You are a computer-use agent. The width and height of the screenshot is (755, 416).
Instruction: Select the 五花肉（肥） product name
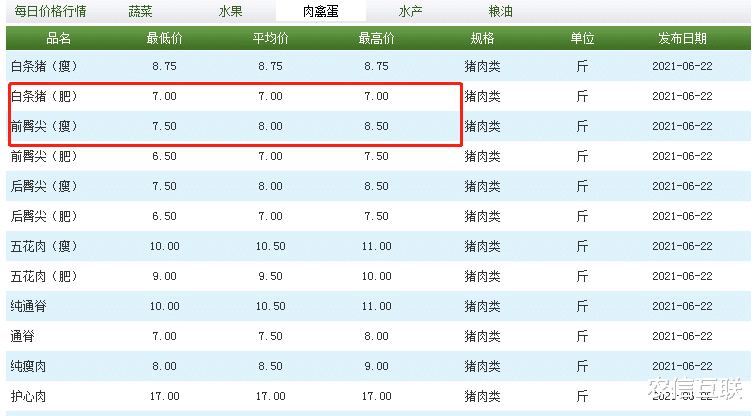[x=44, y=276]
